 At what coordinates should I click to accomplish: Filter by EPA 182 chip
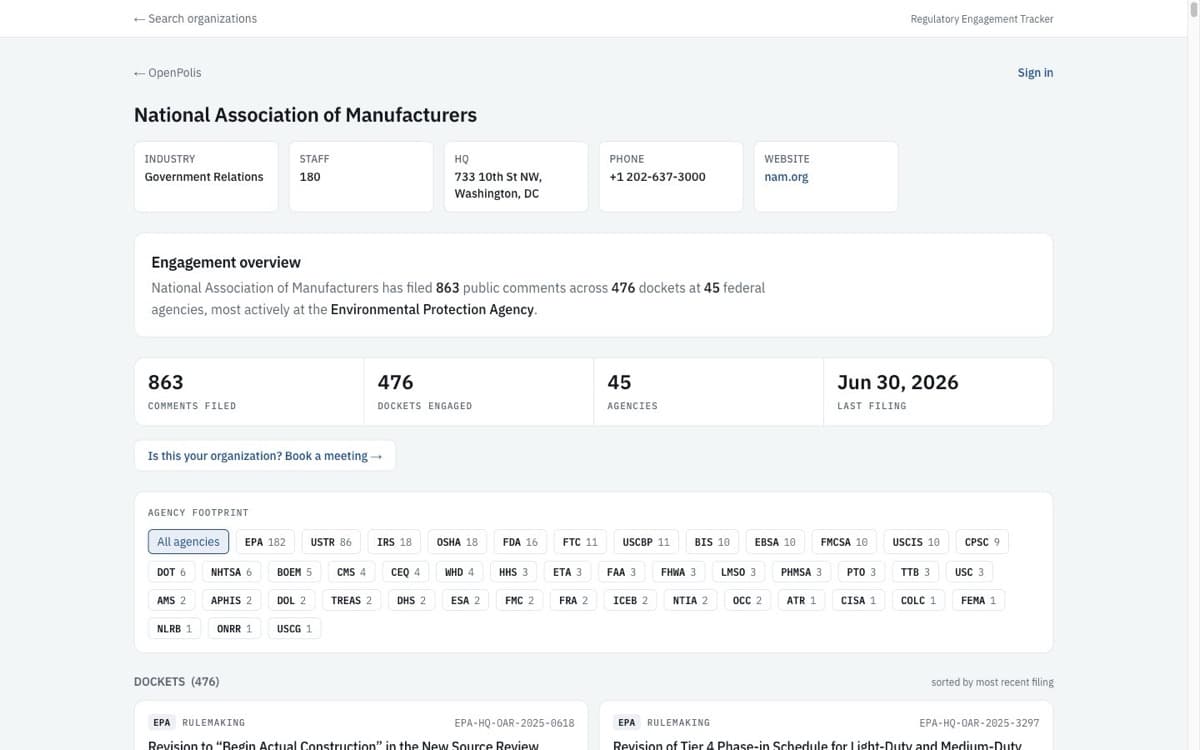pyautogui.click(x=265, y=542)
